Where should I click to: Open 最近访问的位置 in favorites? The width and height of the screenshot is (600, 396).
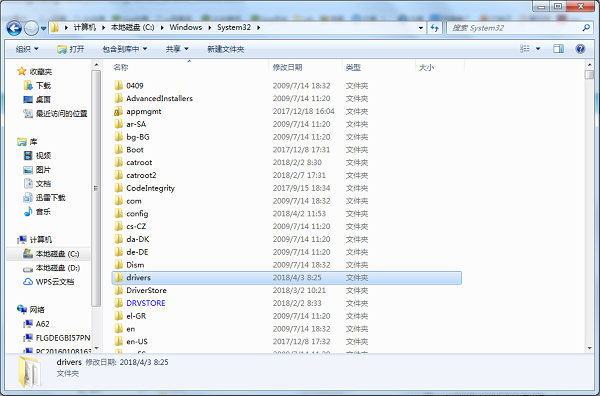[55, 113]
